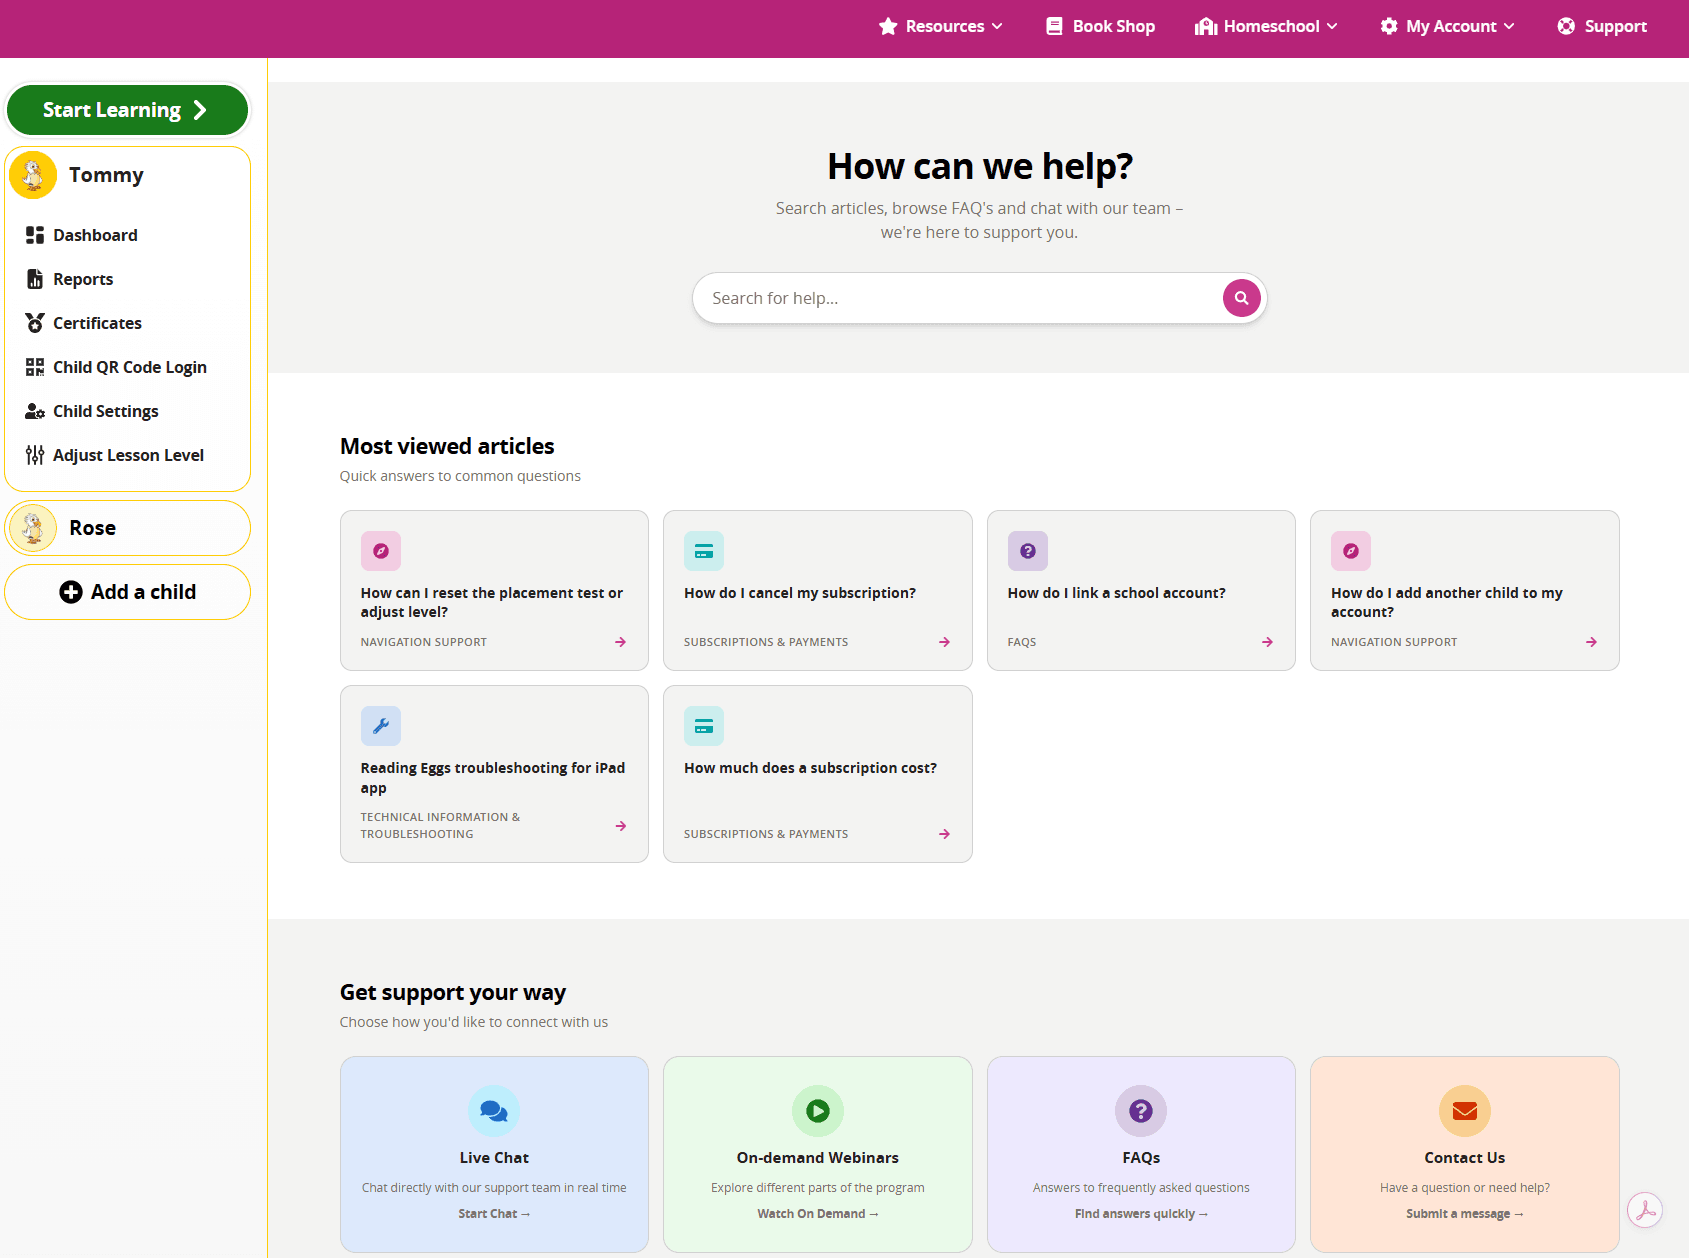1689x1258 pixels.
Task: Open the Support page in top navigation
Action: [1602, 27]
